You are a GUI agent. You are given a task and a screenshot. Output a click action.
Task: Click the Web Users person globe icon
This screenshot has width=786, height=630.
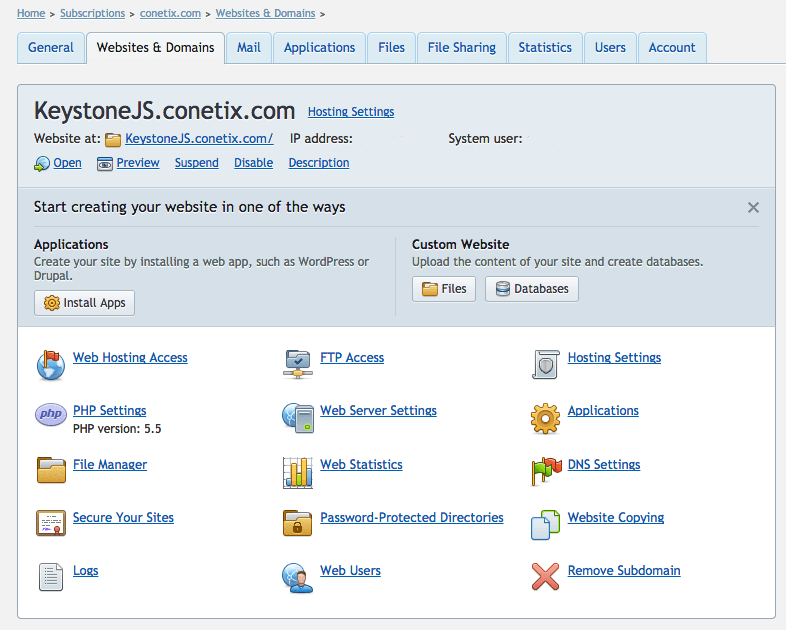point(298,578)
